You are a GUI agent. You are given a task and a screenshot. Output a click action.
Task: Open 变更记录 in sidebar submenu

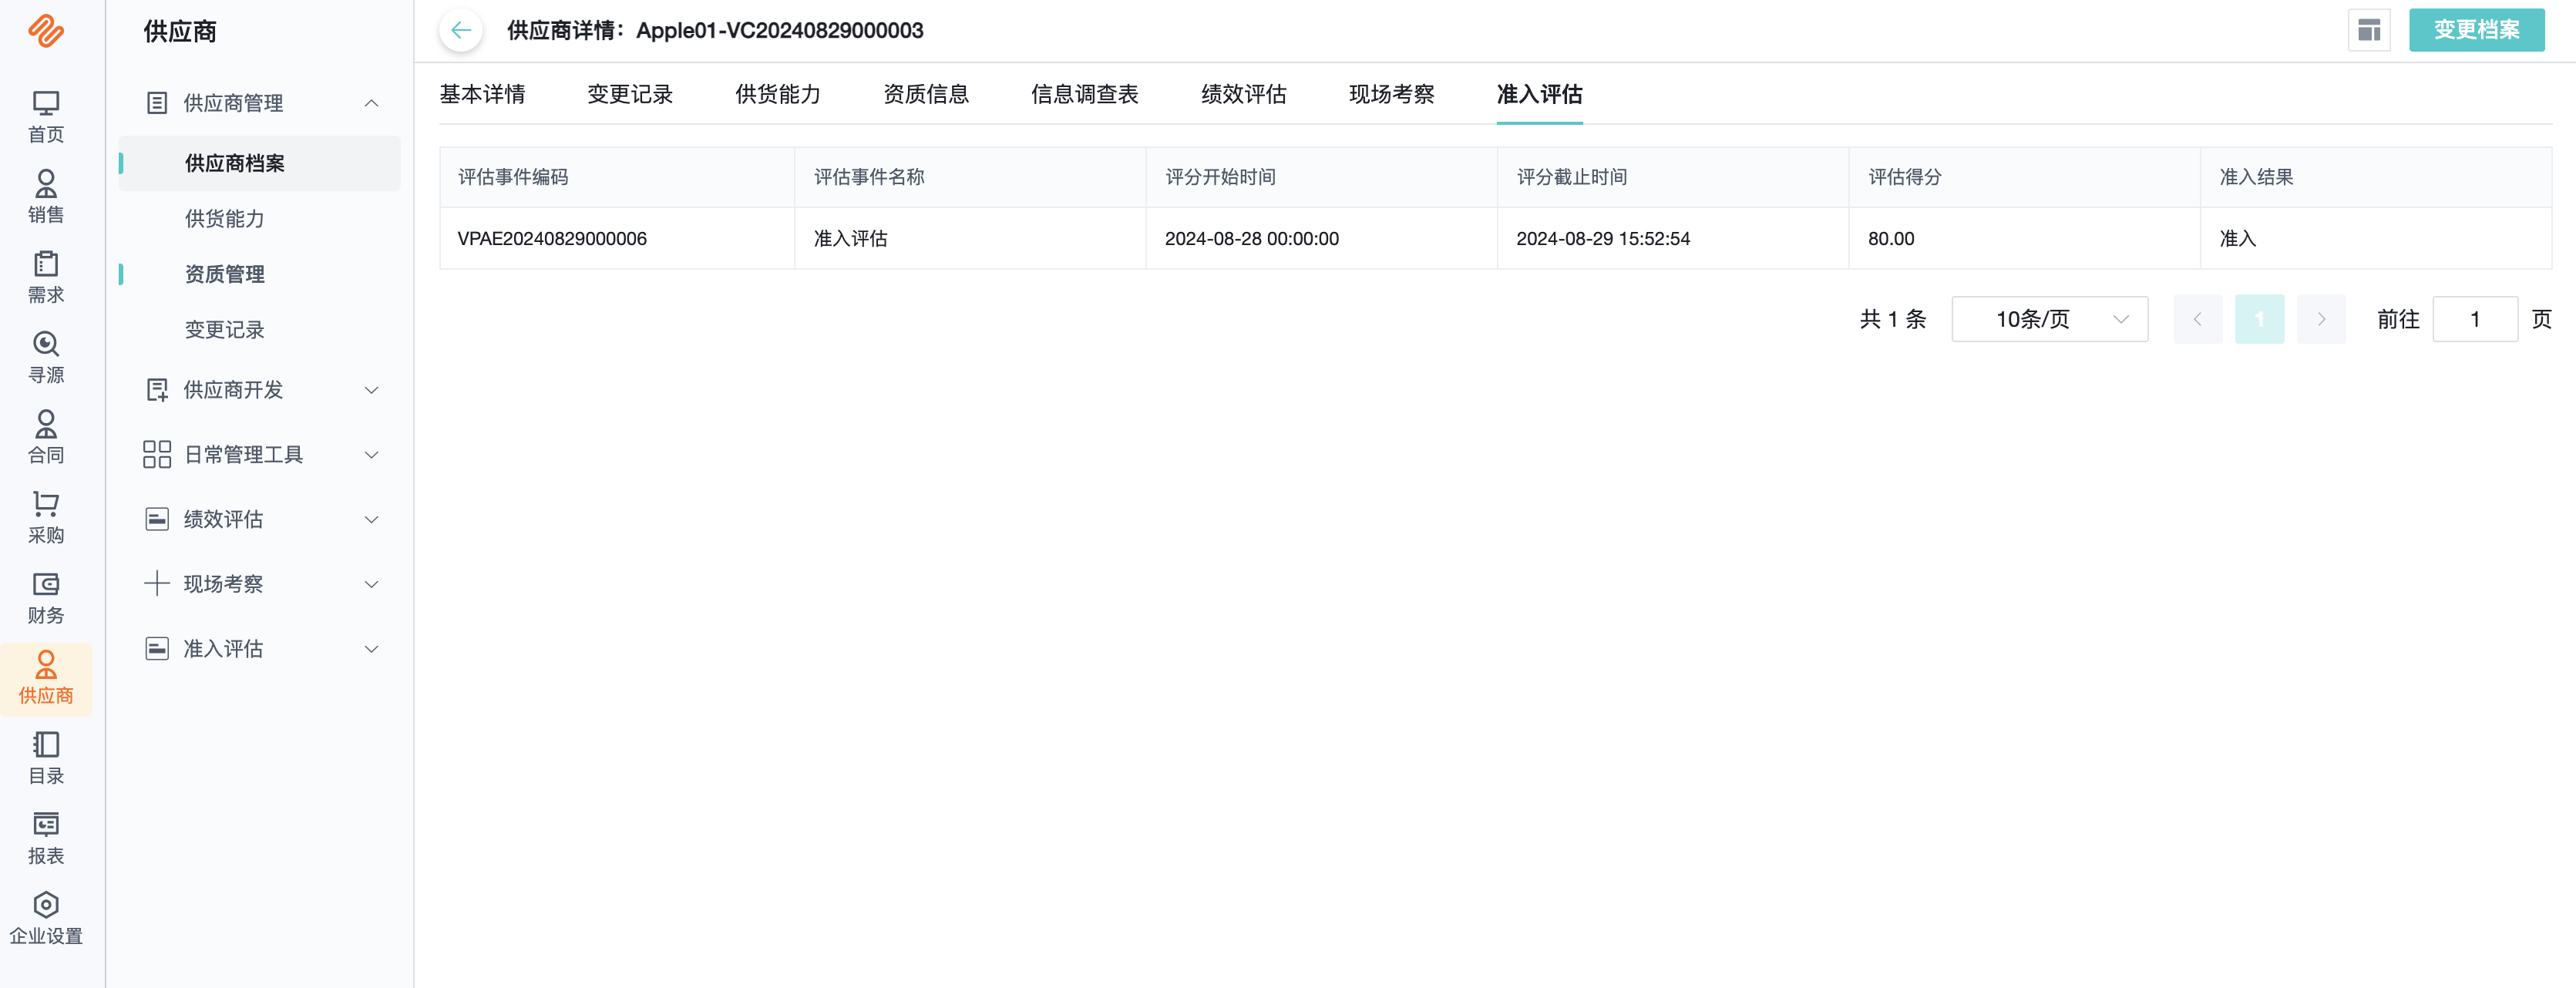pos(225,330)
